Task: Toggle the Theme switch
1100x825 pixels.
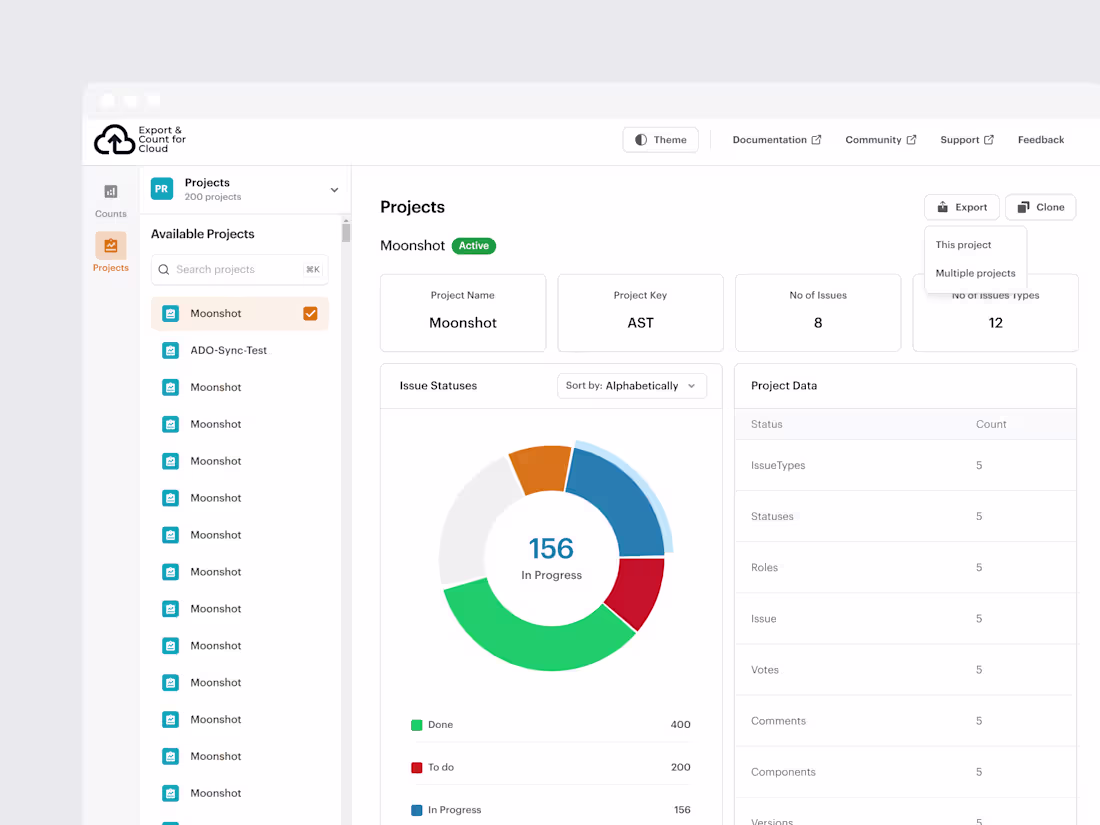Action: 660,139
